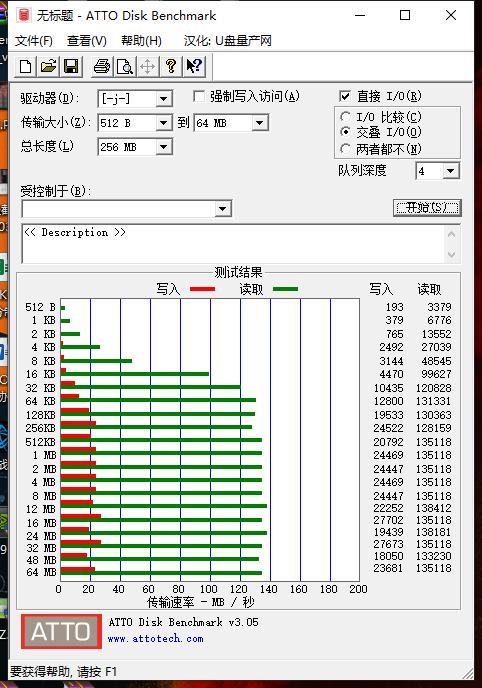The image size is (482, 688).
Task: Open transfer size 64 MB dropdown
Action: pos(260,123)
